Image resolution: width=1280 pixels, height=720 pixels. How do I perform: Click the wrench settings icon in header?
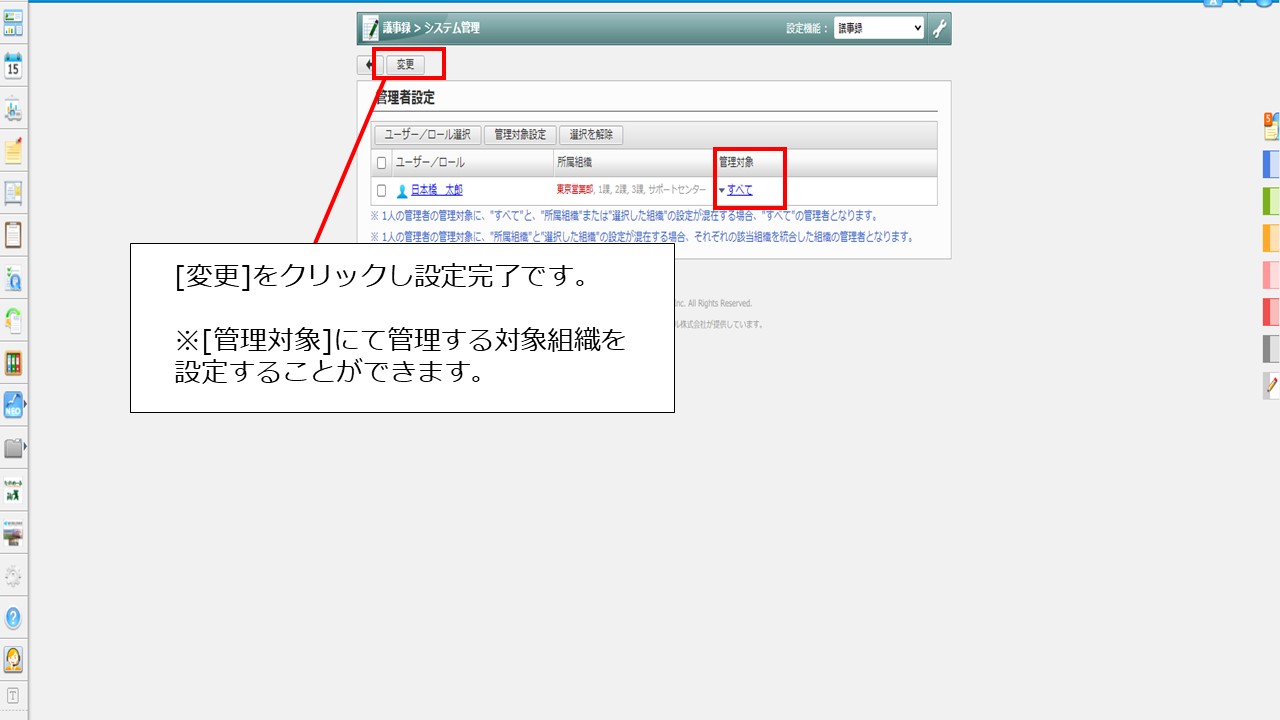tap(939, 29)
